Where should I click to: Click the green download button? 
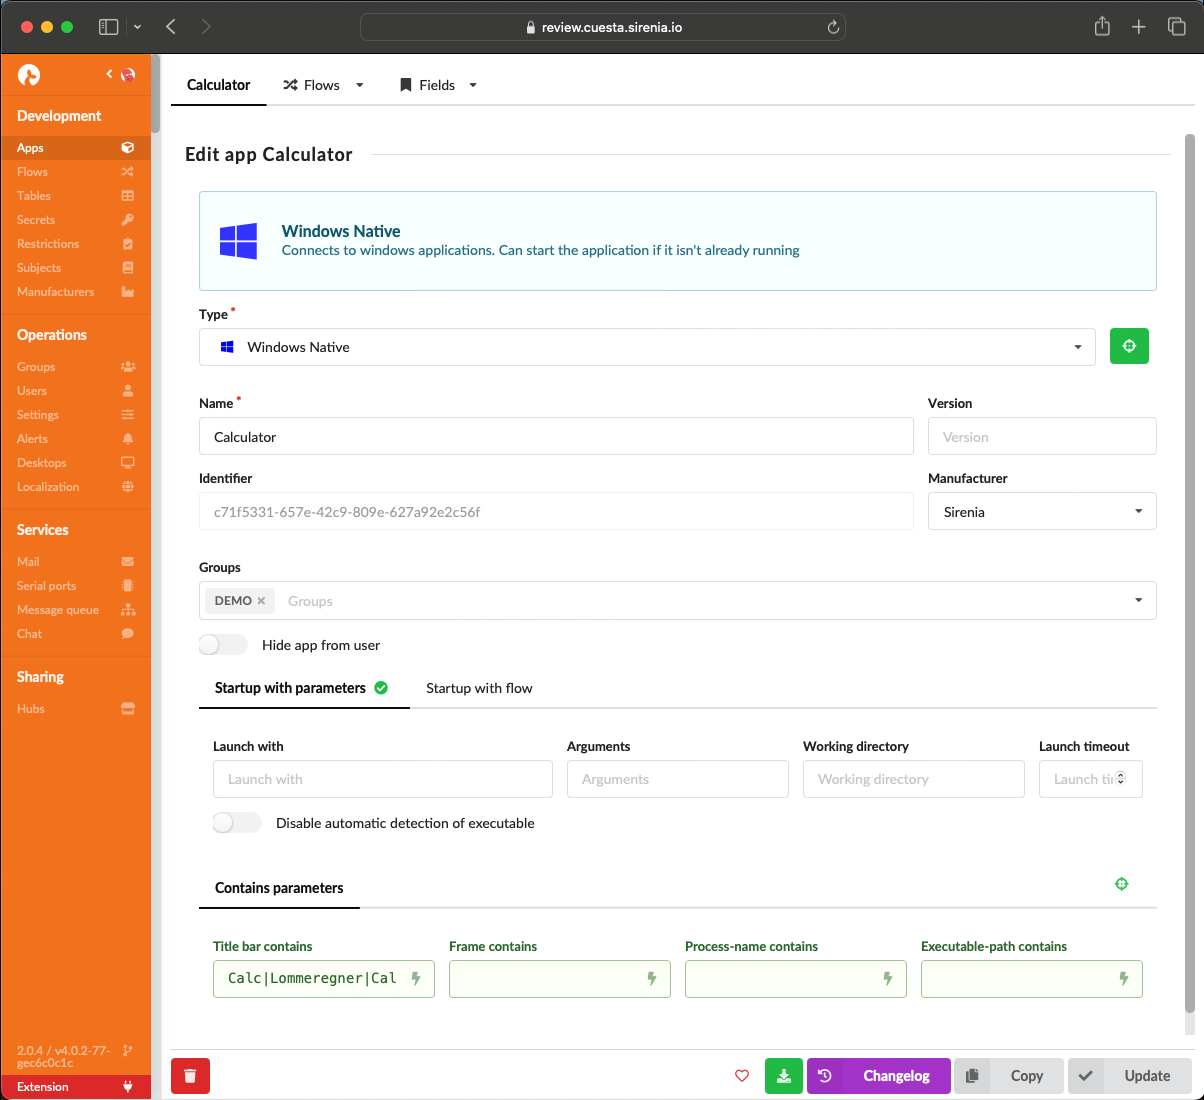[784, 1076]
